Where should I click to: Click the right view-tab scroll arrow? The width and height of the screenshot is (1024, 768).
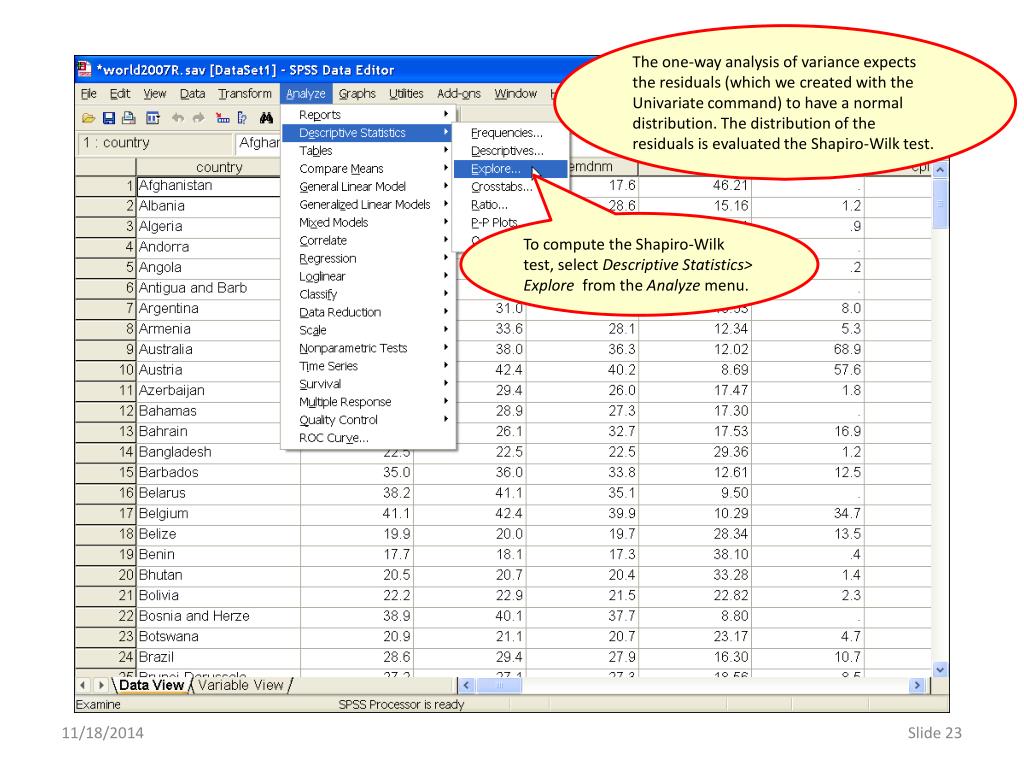[101, 685]
